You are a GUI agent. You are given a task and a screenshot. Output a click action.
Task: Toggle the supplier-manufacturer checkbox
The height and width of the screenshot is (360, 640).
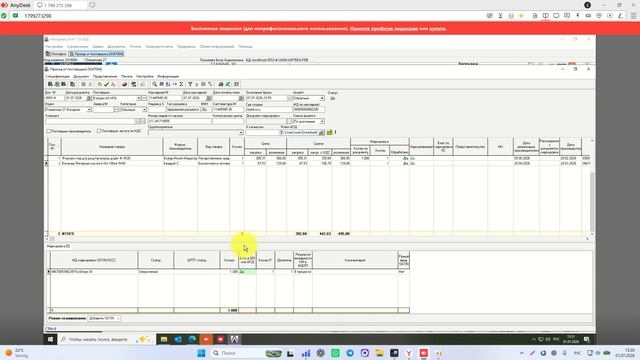[49, 131]
